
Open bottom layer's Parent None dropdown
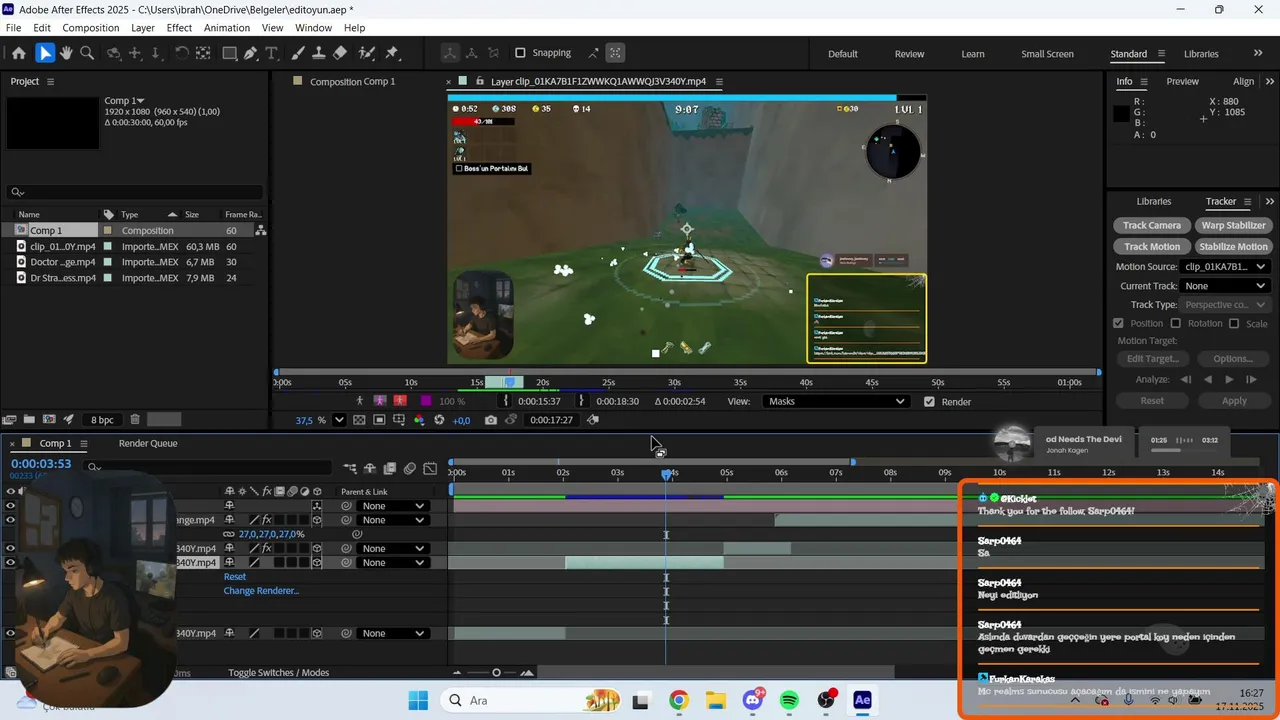coord(393,633)
